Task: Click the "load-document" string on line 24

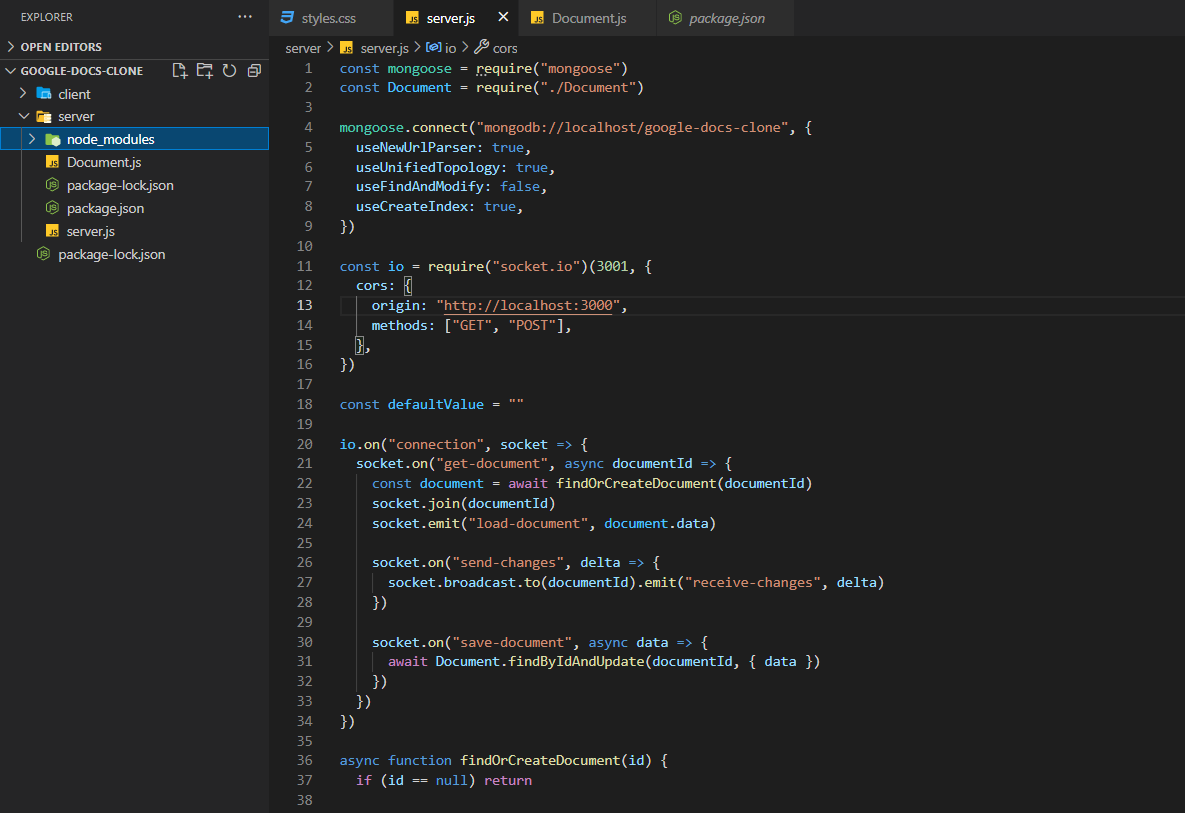Action: click(528, 524)
